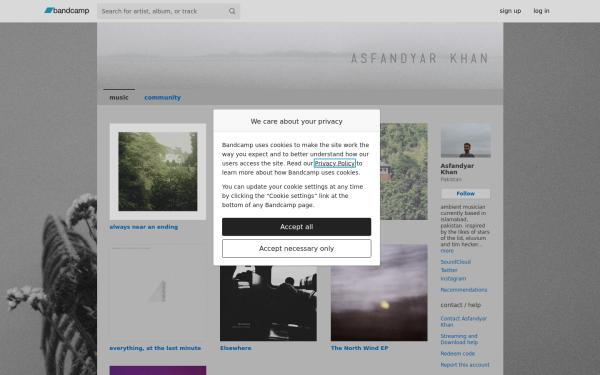The height and width of the screenshot is (375, 600).
Task: Open the Recommendations link
Action: [464, 290]
